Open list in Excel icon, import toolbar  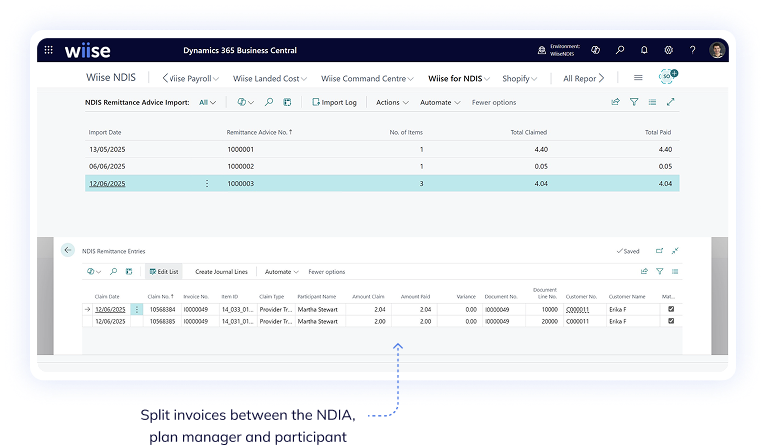(x=287, y=102)
